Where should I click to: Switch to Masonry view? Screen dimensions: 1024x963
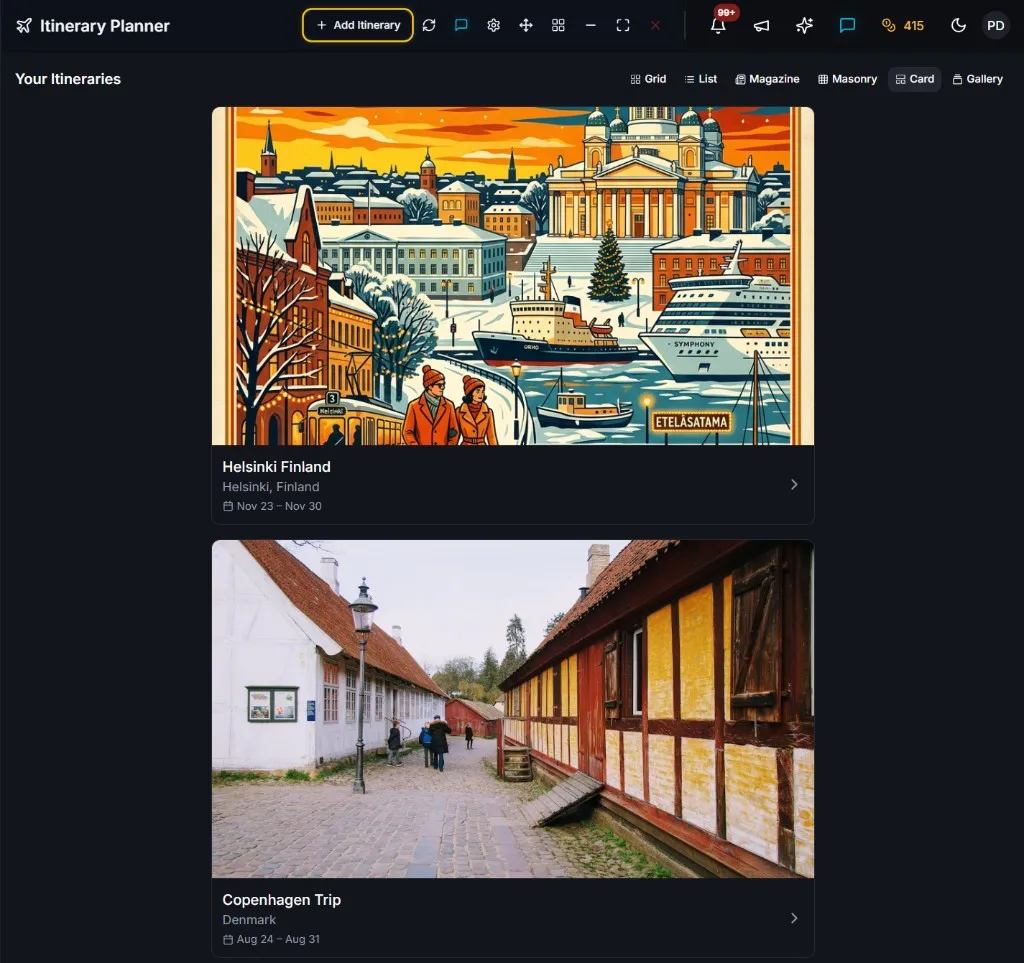848,79
